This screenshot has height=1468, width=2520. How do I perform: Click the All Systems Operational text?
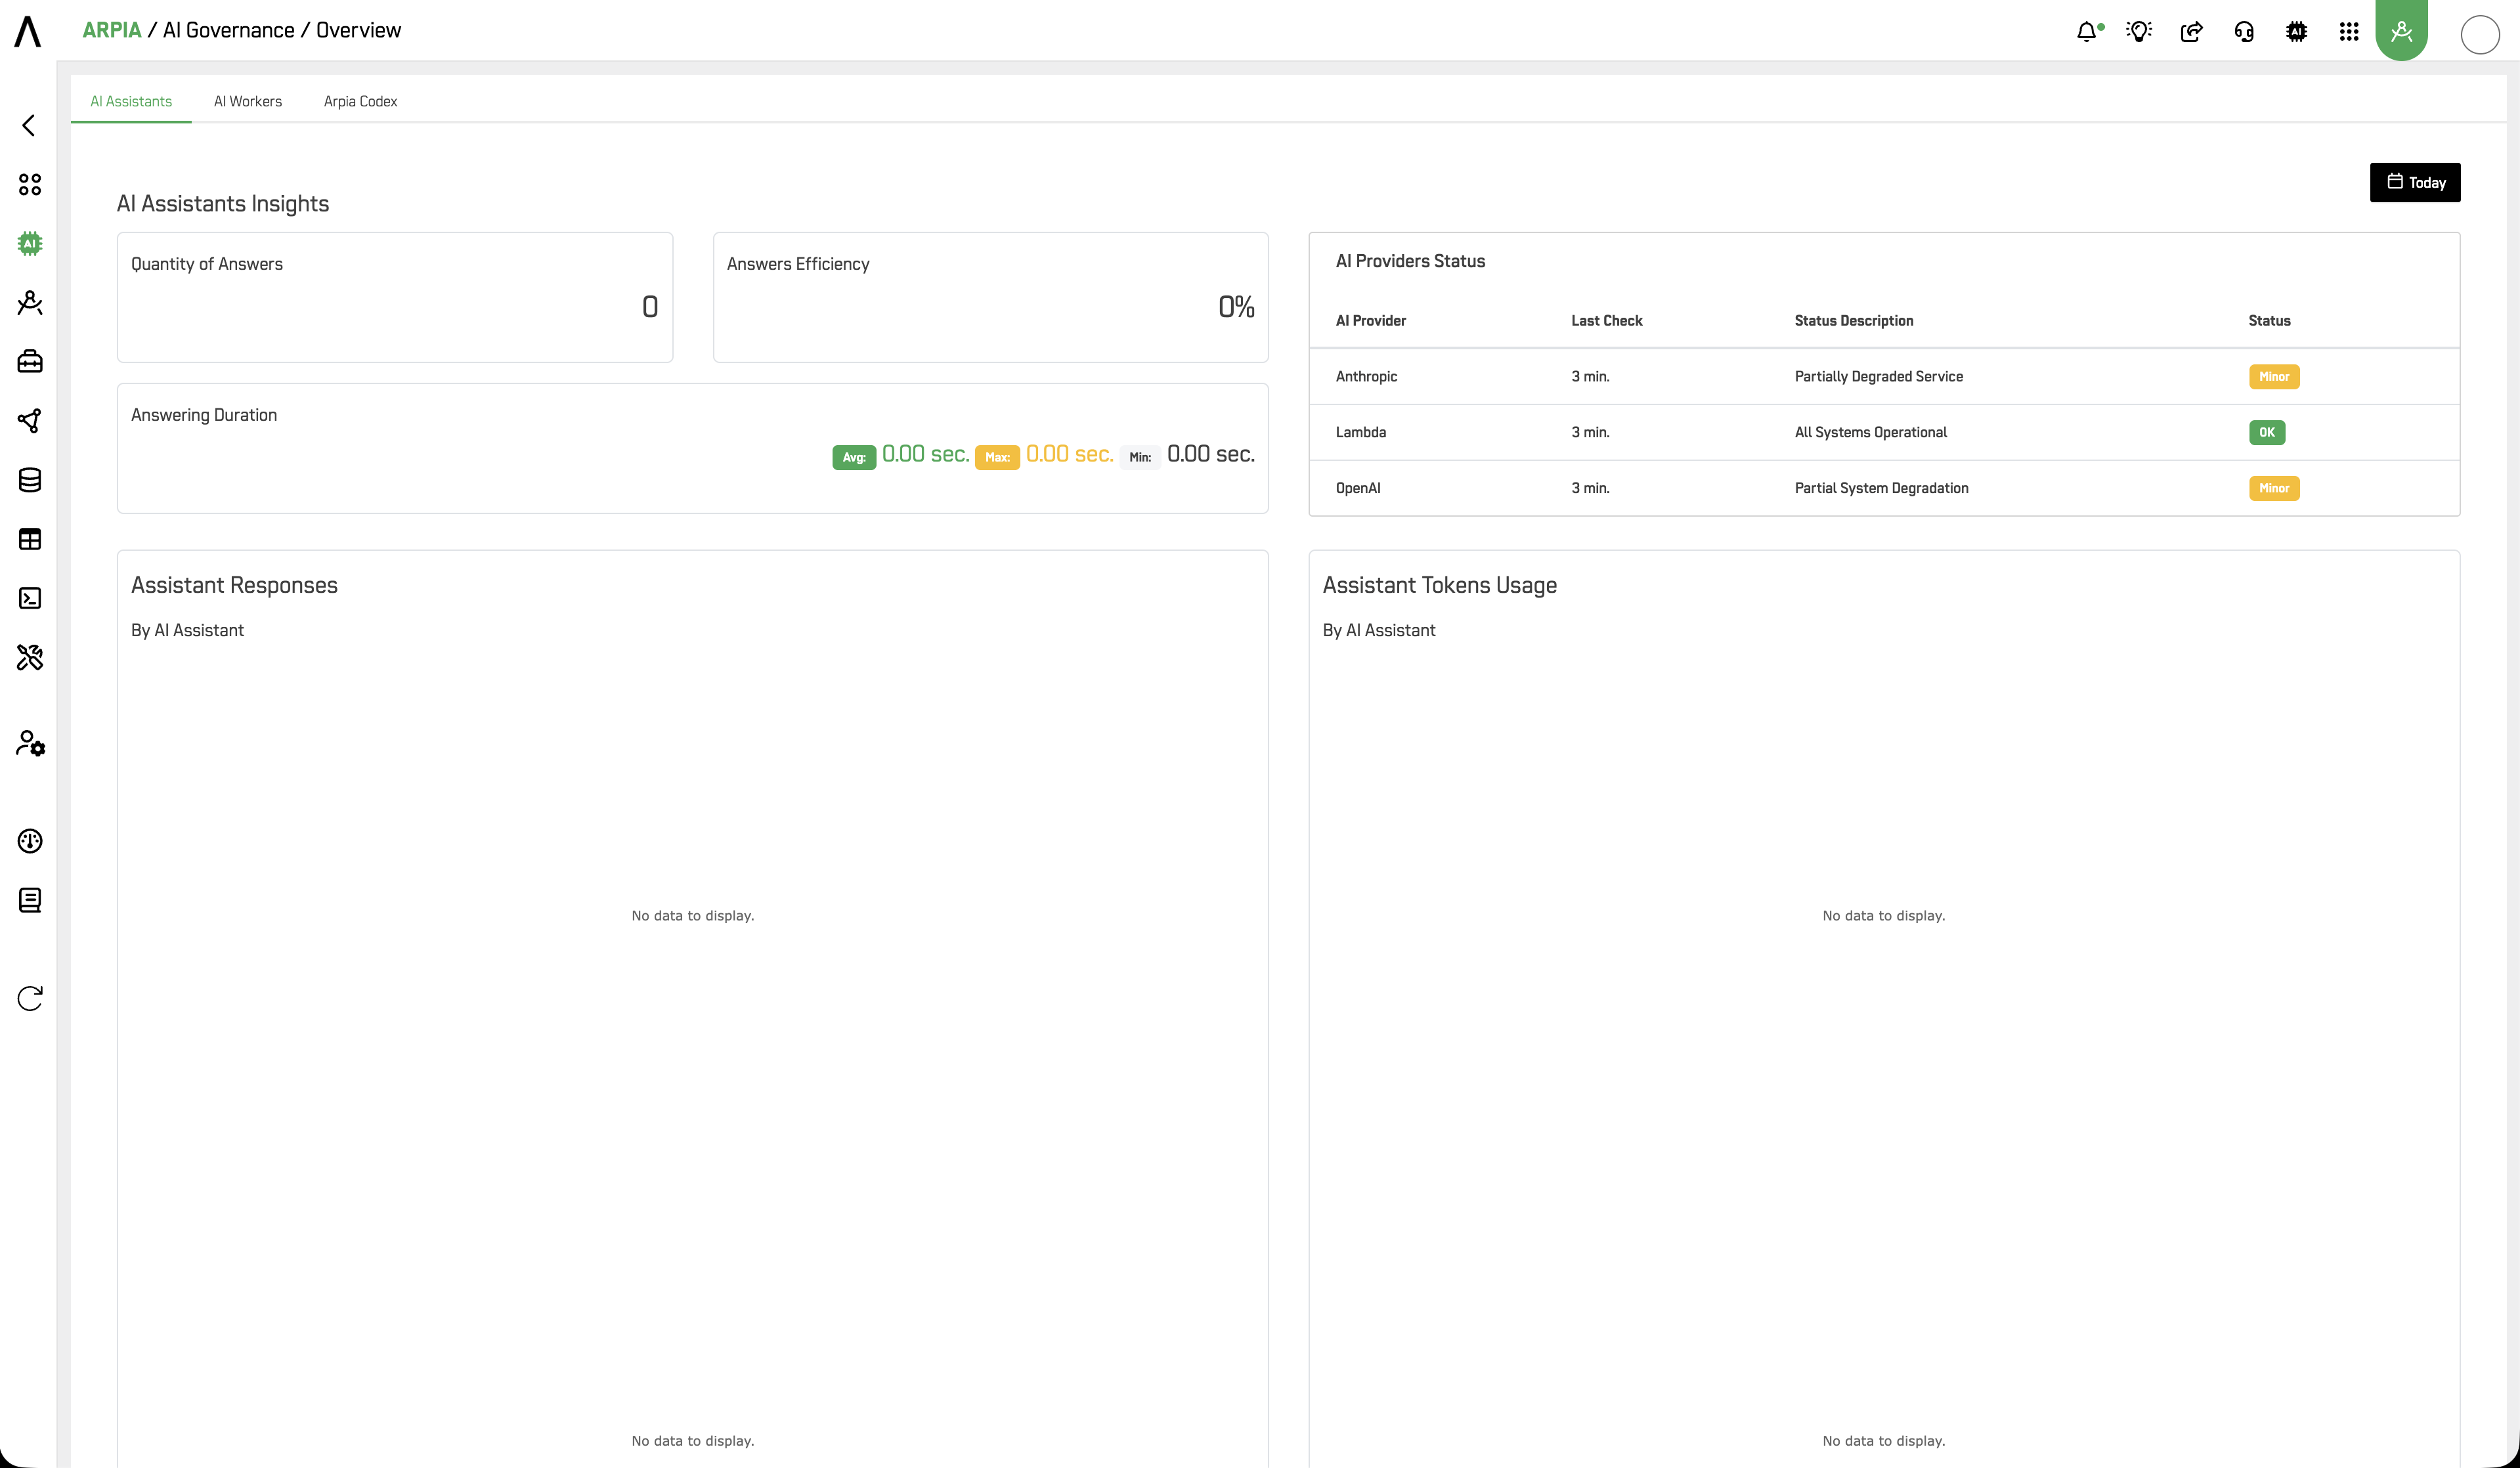click(x=1870, y=432)
